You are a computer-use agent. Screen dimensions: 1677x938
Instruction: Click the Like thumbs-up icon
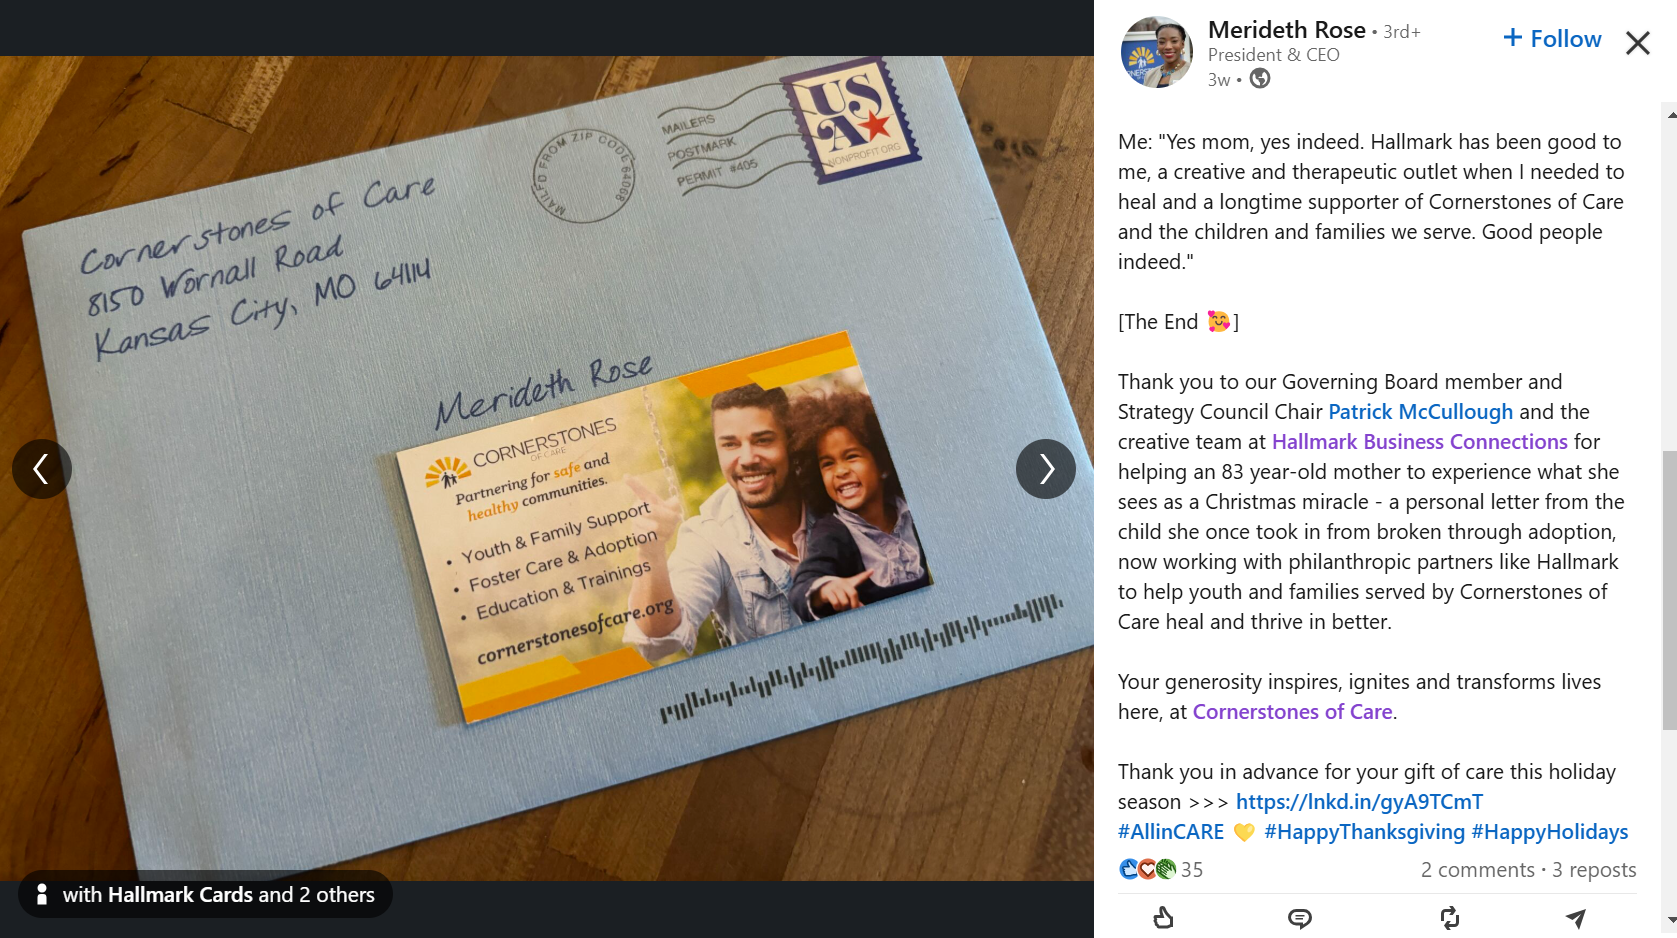point(1163,917)
